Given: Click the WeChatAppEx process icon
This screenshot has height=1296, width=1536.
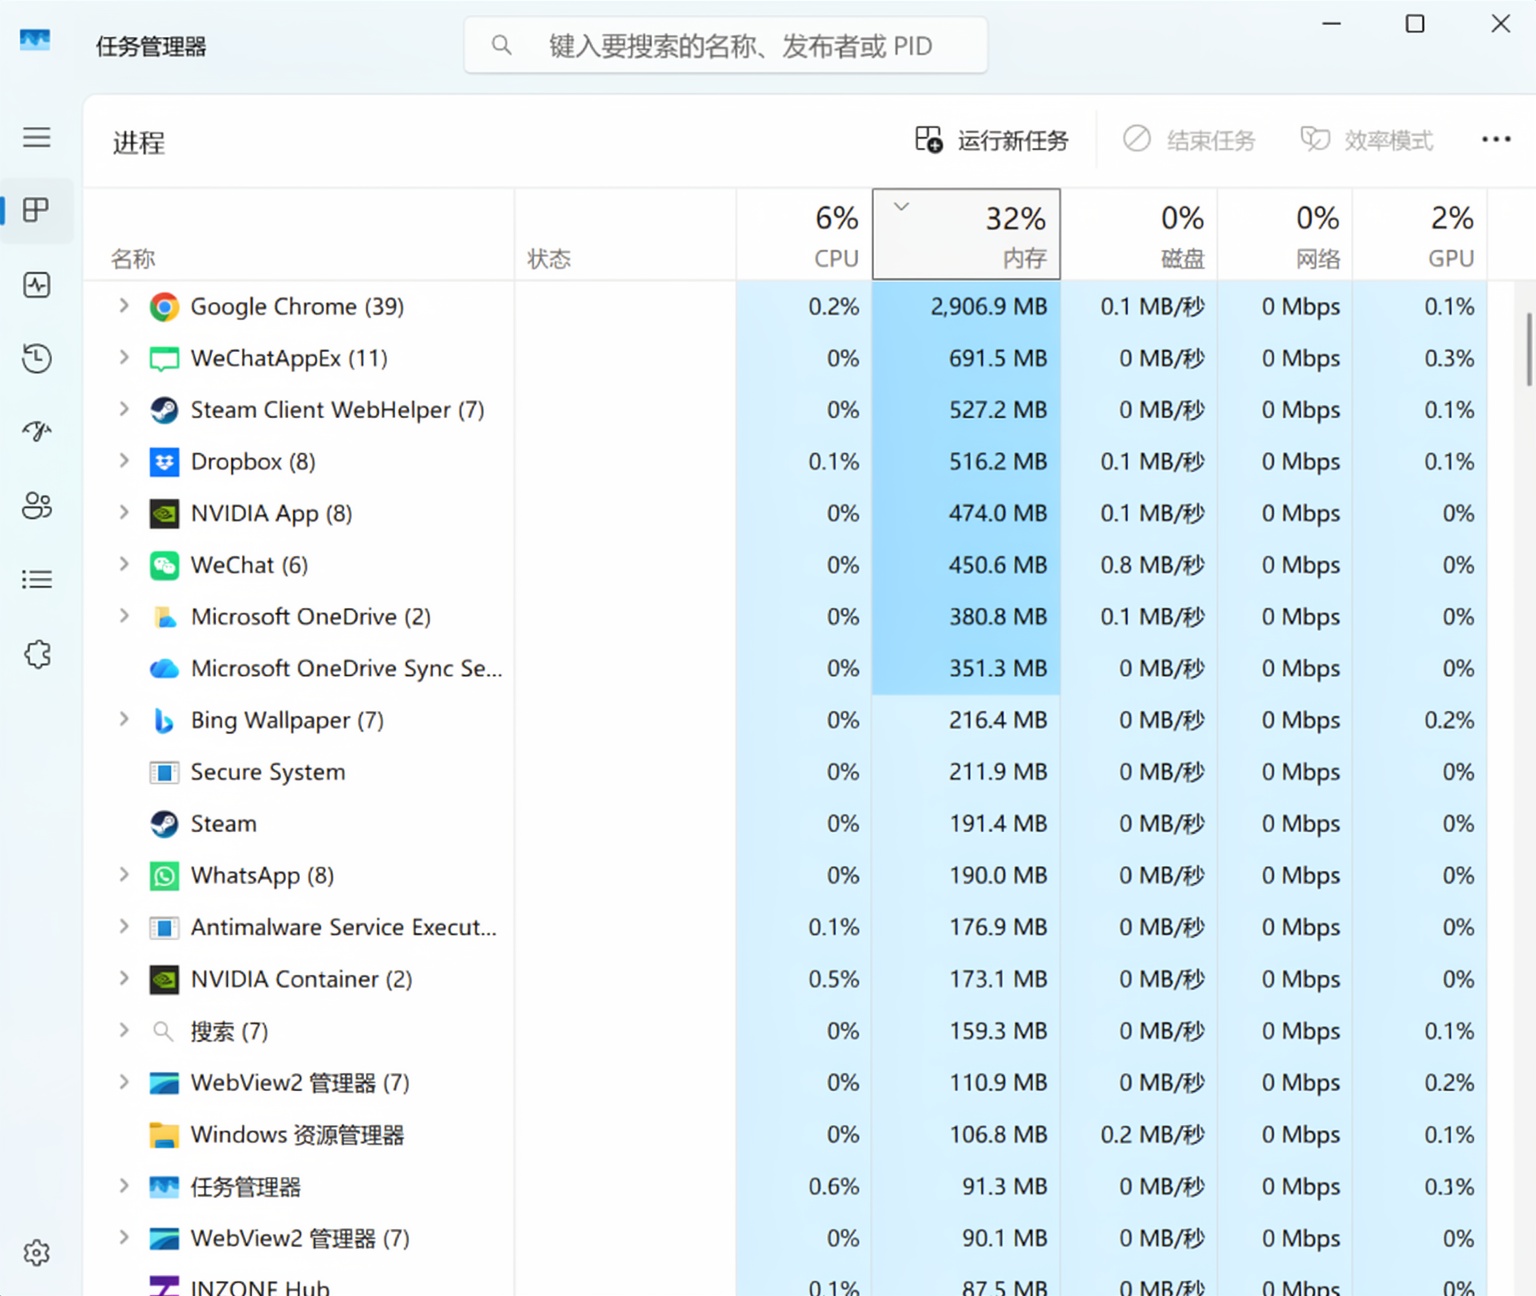Looking at the screenshot, I should [x=164, y=358].
